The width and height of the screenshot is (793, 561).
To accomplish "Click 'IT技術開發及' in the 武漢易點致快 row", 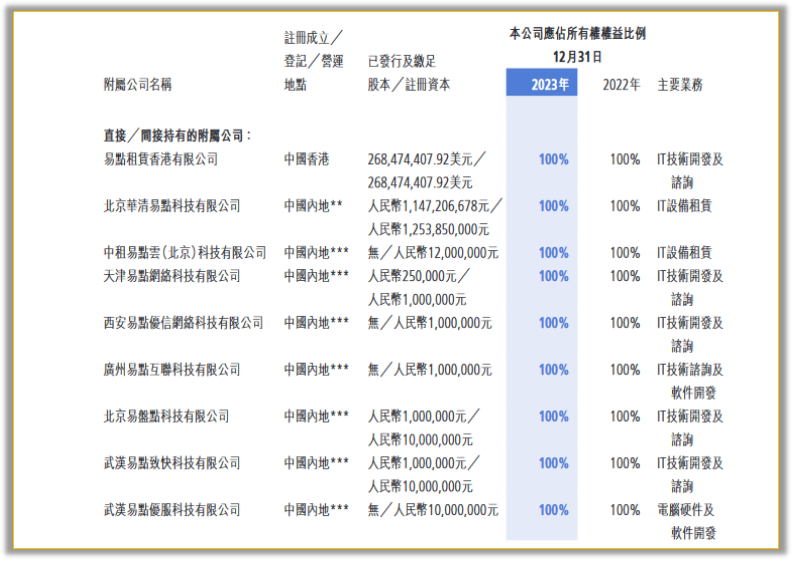I will coord(690,462).
